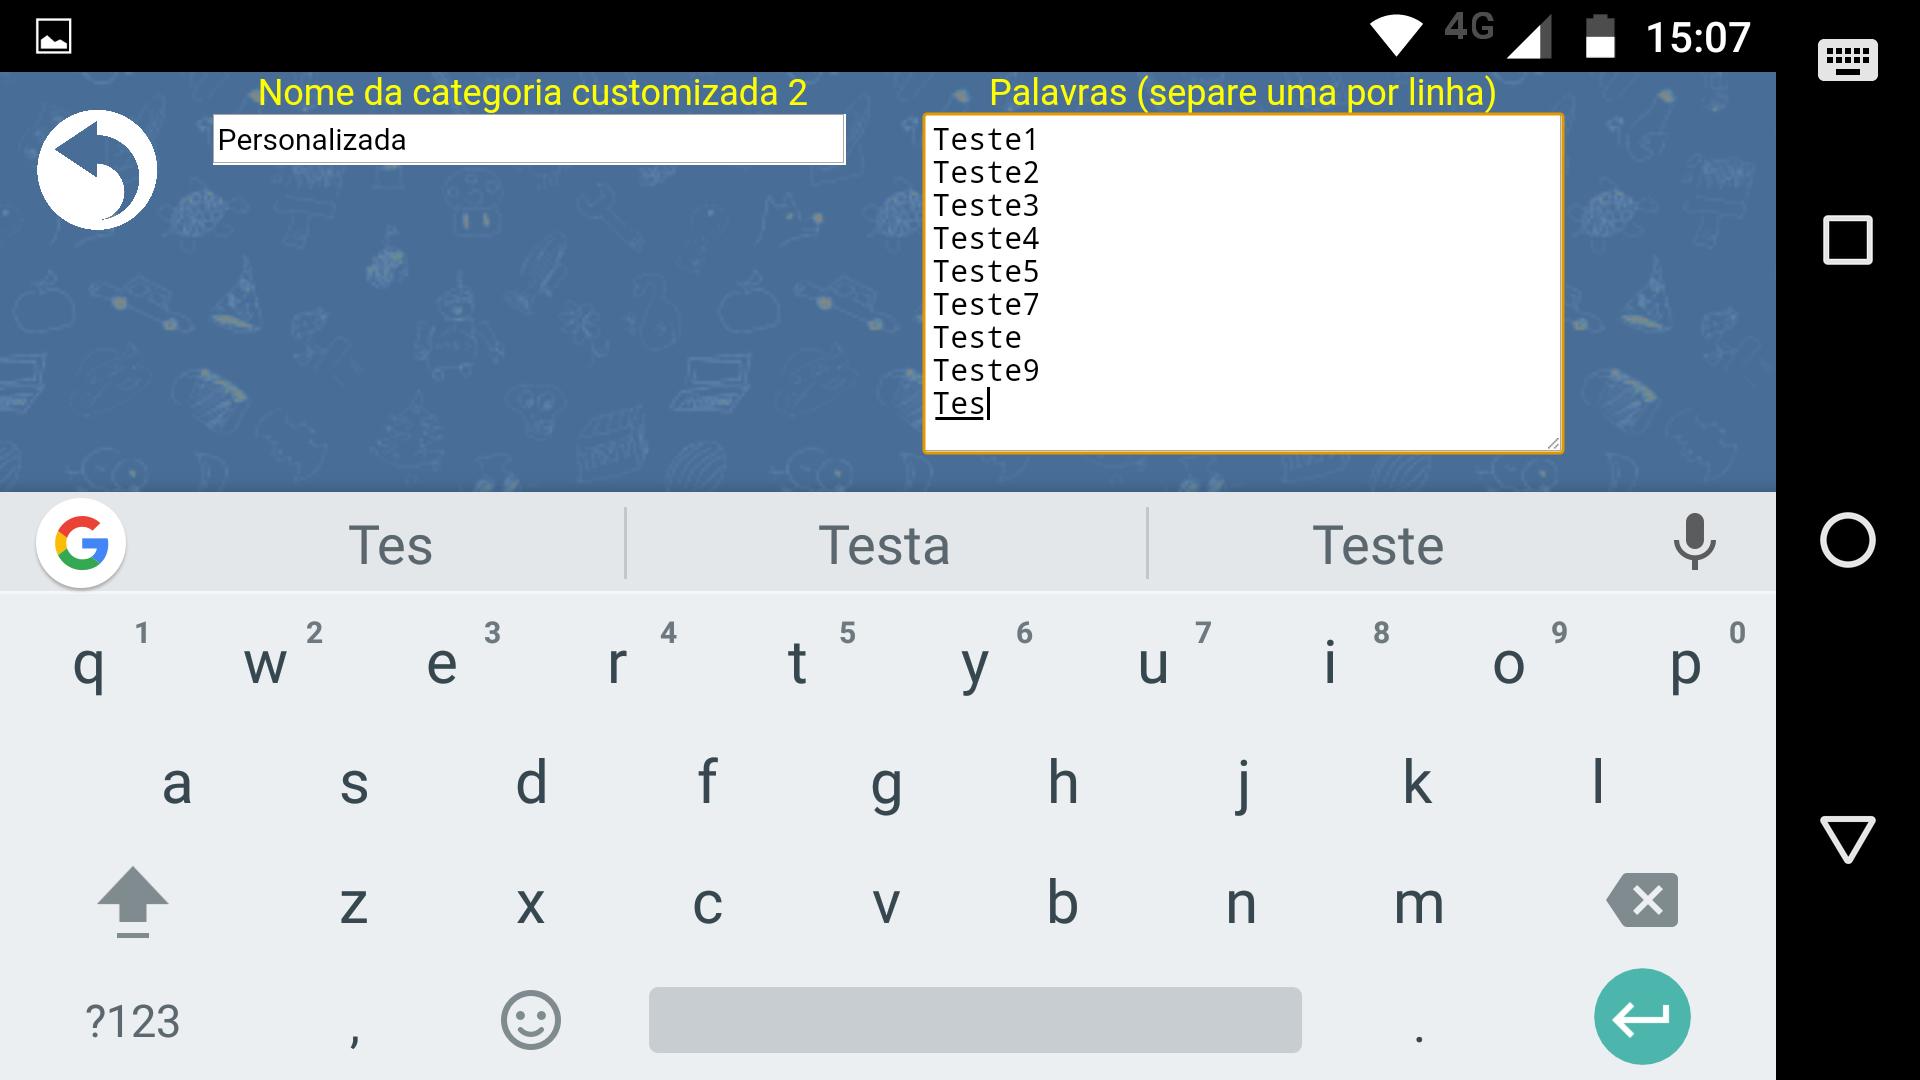Tap the circular home button
The height and width of the screenshot is (1080, 1920).
click(x=1849, y=541)
